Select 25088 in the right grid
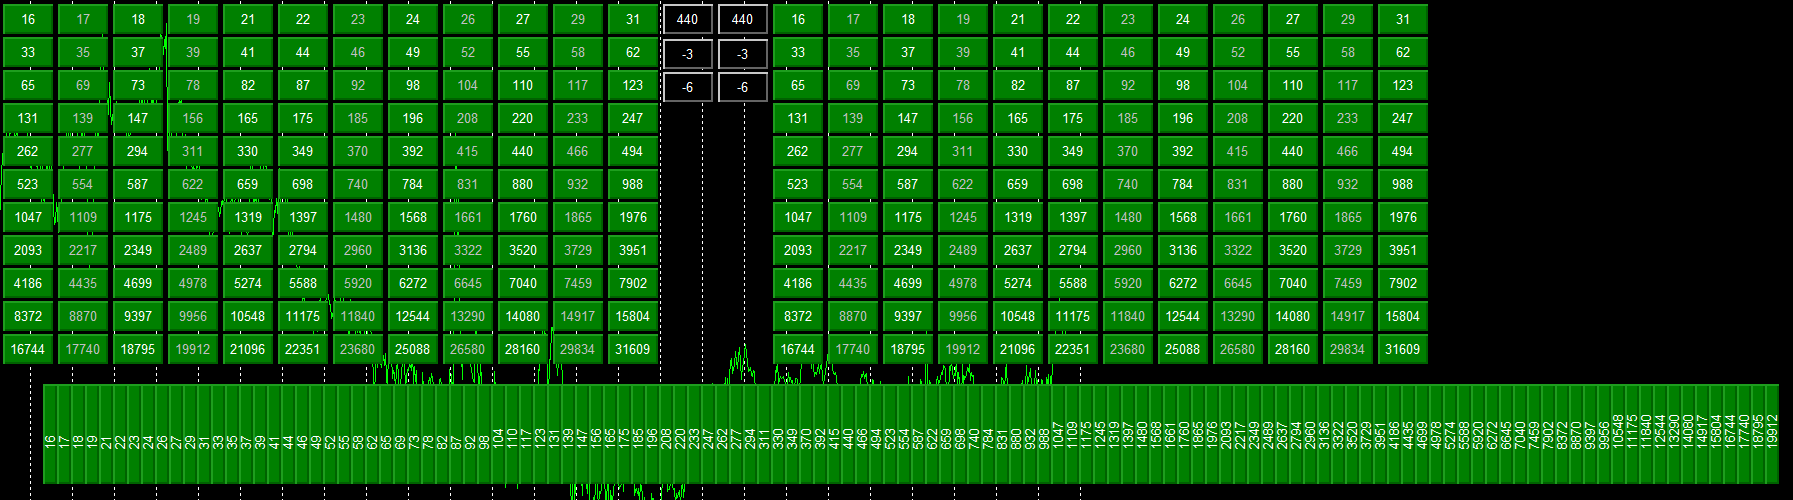The image size is (1793, 500). (x=1183, y=349)
